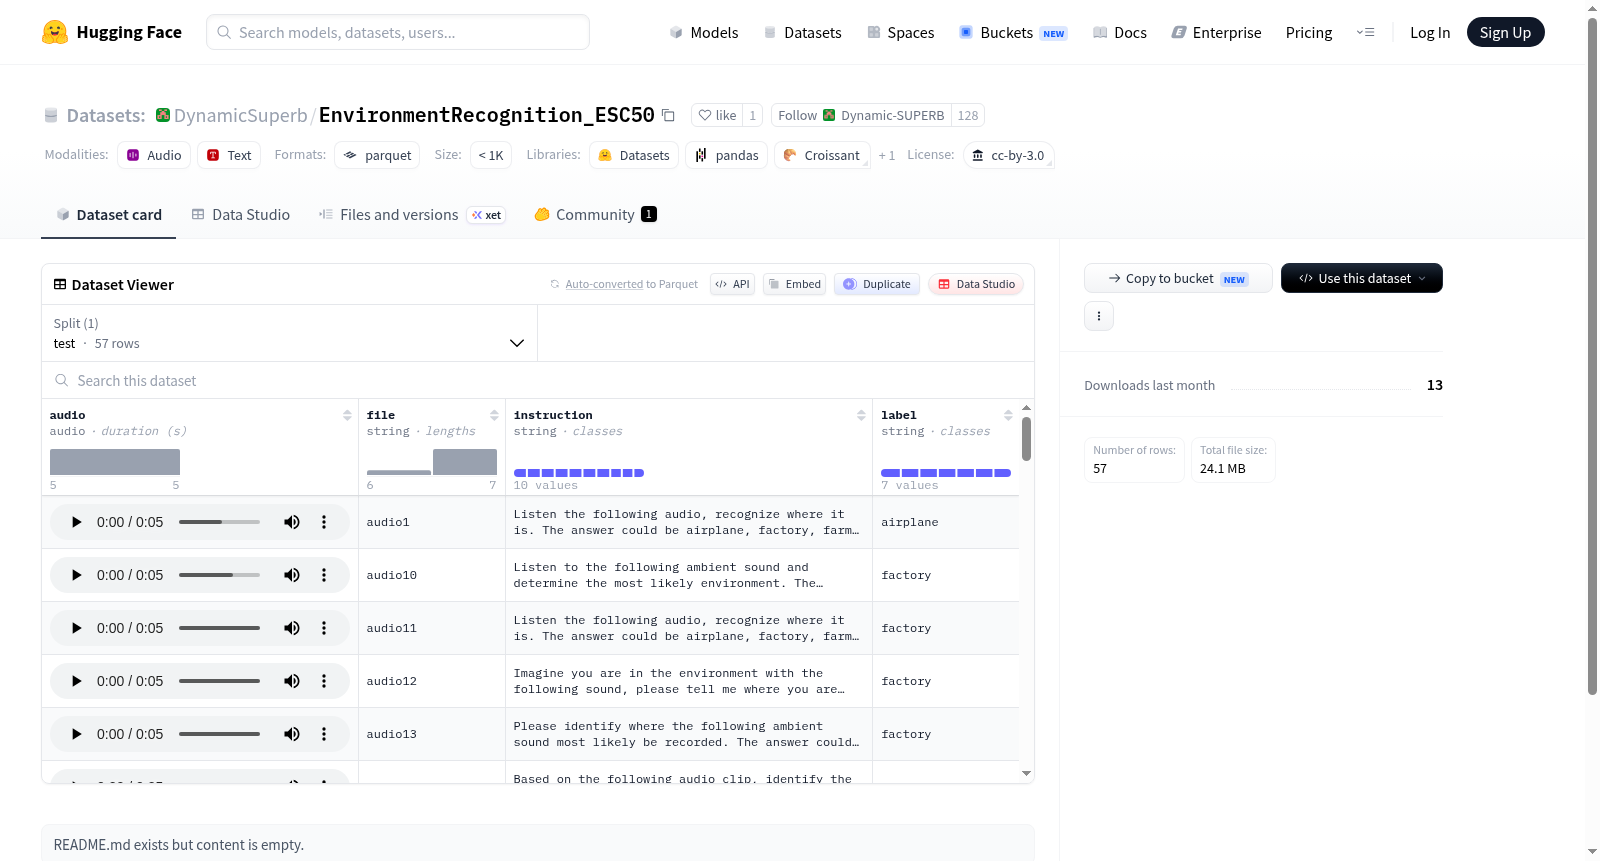Viewport: 1600px width, 861px height.
Task: Mute the audio11 row player
Action: click(x=292, y=628)
